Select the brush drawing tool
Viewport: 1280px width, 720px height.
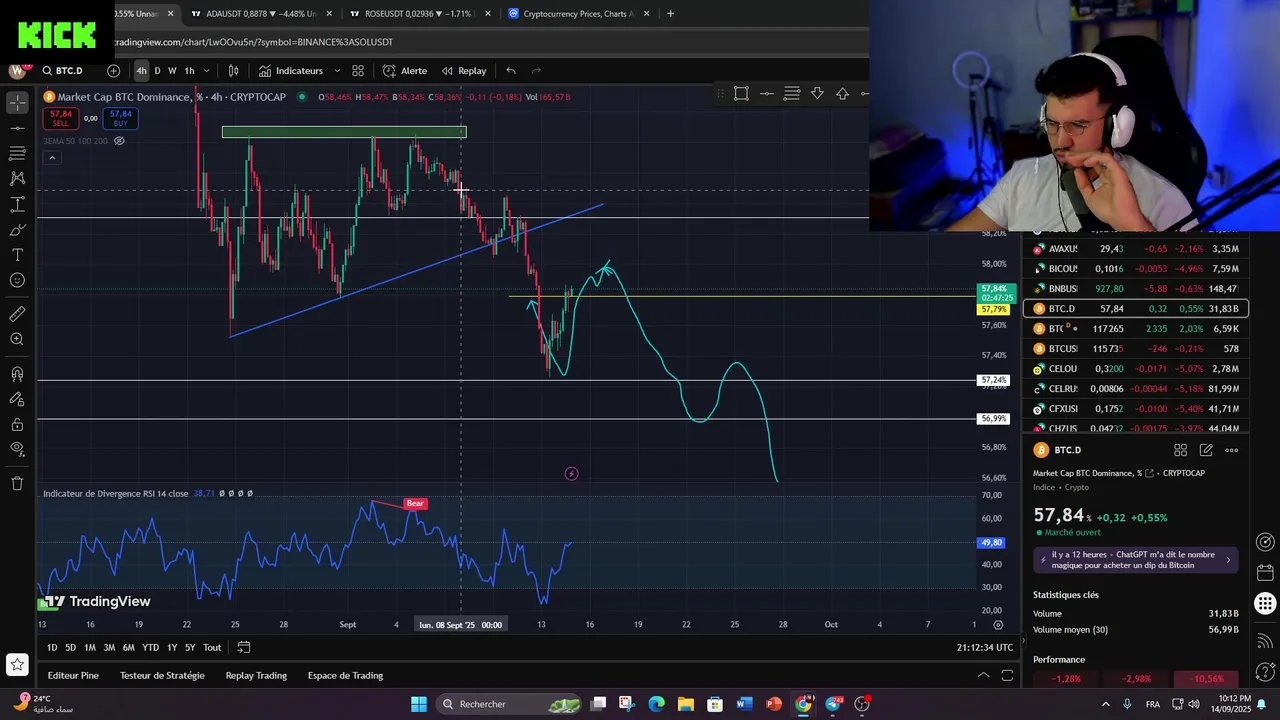pyautogui.click(x=17, y=230)
